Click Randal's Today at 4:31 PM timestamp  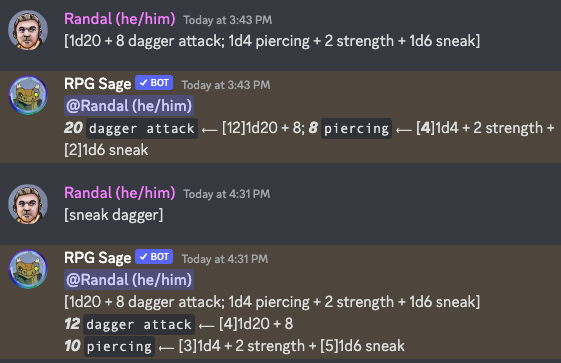226,194
